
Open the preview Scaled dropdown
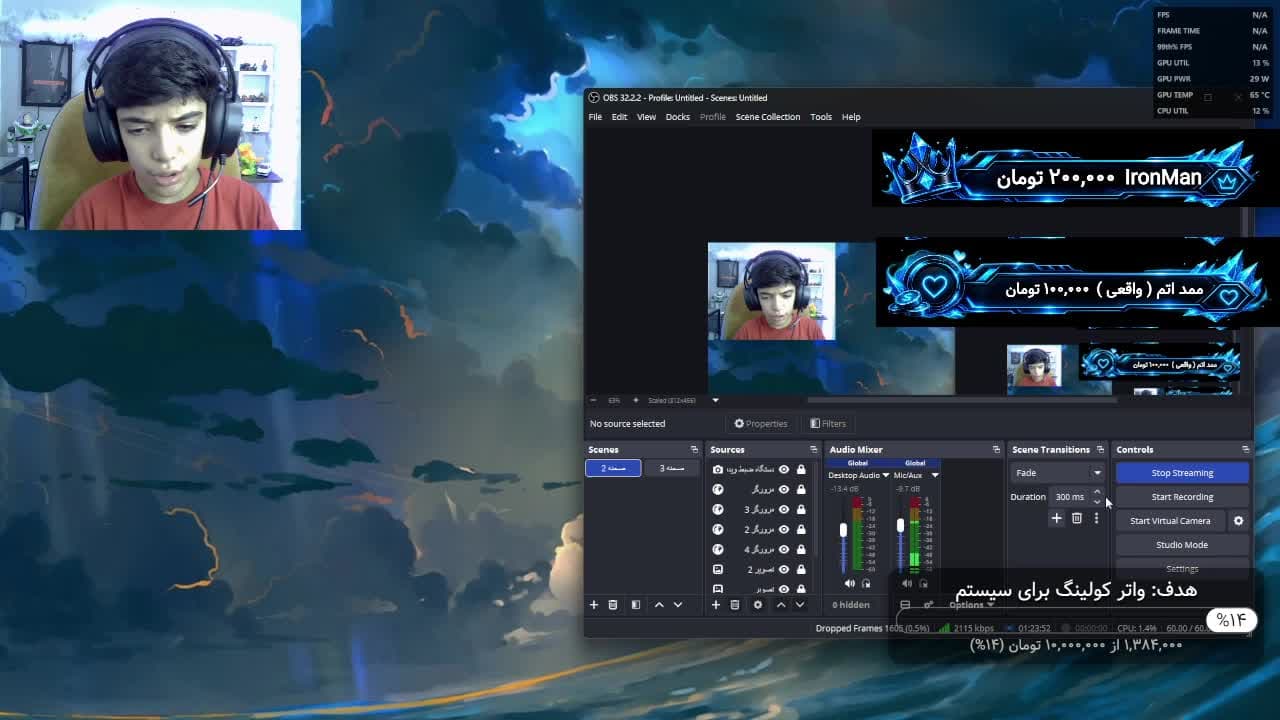coord(715,400)
